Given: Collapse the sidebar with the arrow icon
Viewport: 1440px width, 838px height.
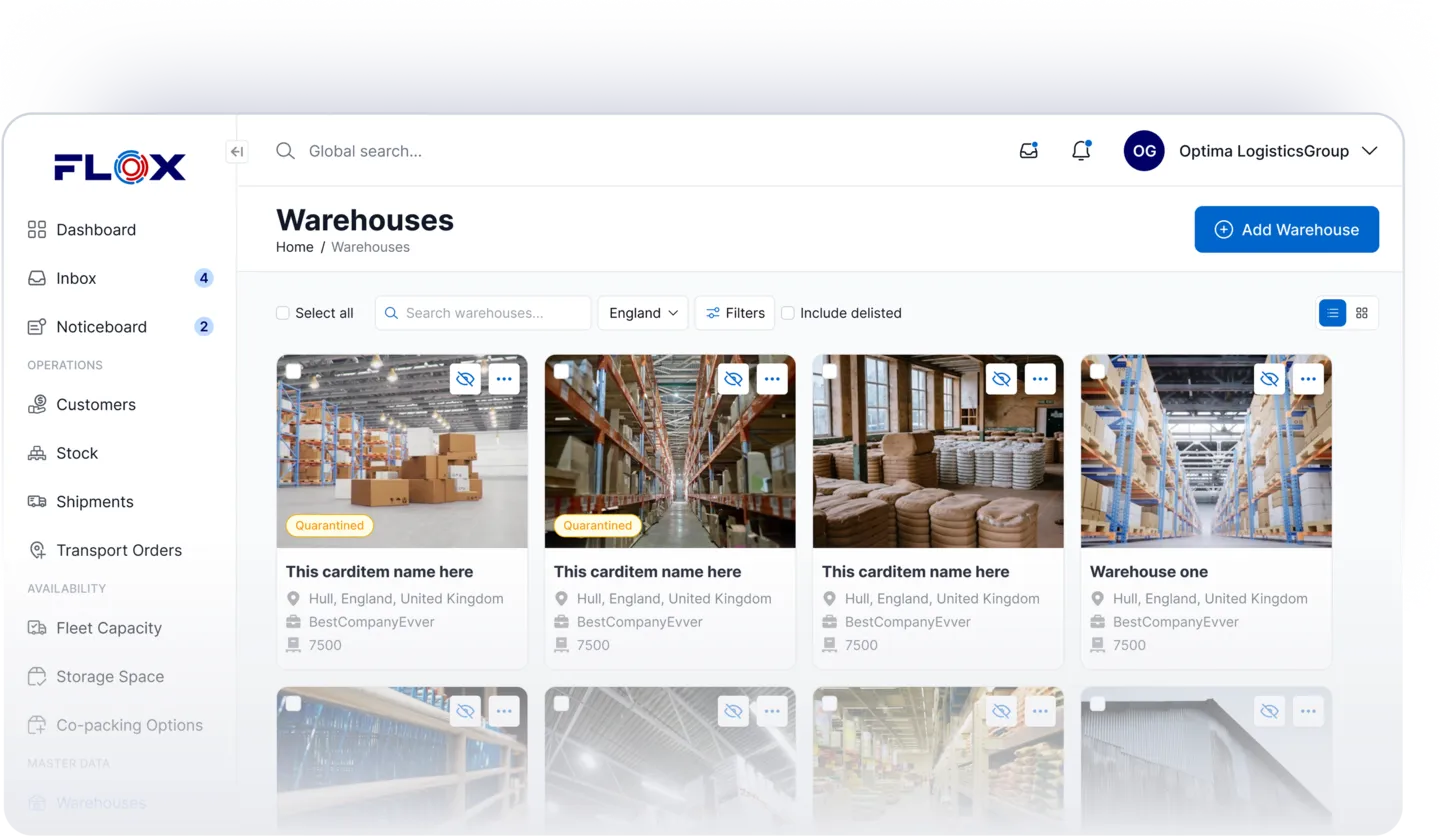Looking at the screenshot, I should tap(237, 152).
